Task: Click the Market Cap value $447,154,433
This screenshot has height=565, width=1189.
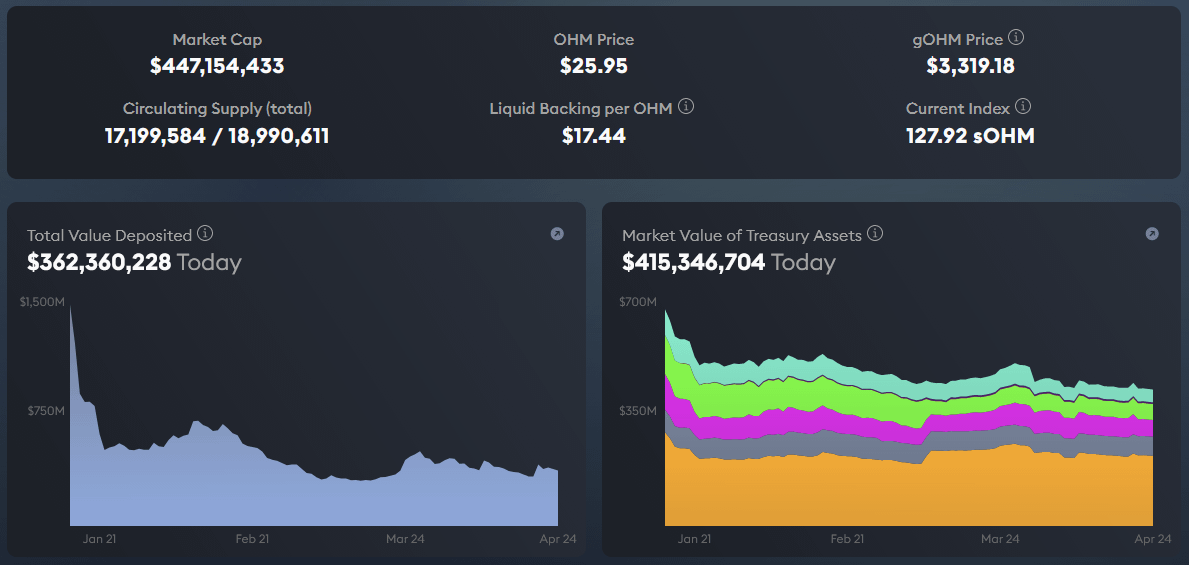Action: point(217,66)
